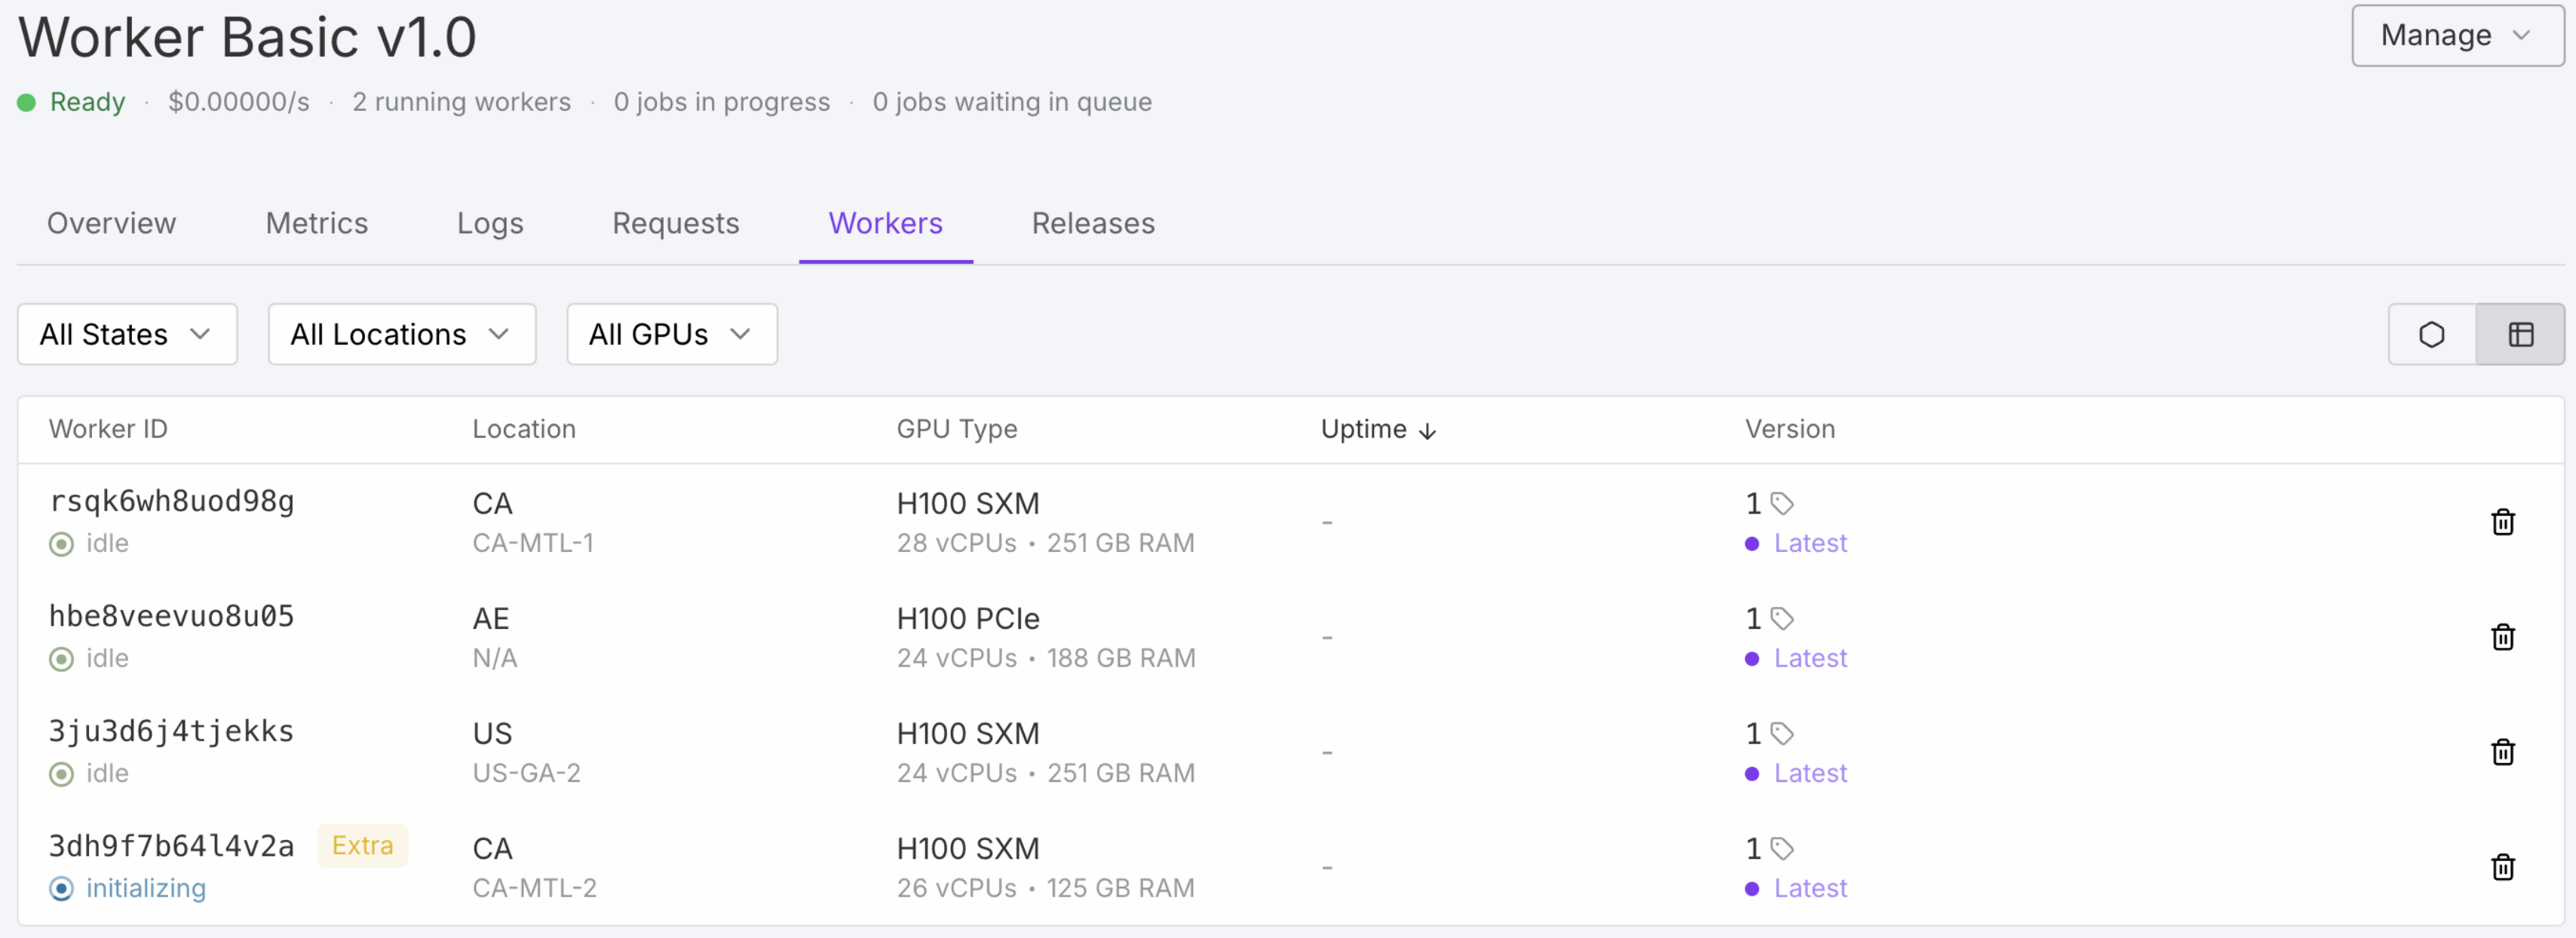The height and width of the screenshot is (938, 2576).
Task: Click version tag icon in 3dh9f7b64l4v2a row
Action: click(1782, 848)
